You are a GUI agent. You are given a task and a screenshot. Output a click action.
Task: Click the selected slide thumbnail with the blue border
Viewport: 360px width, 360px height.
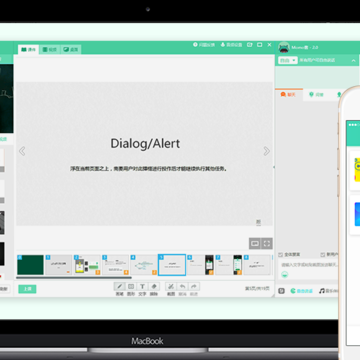click(172, 265)
